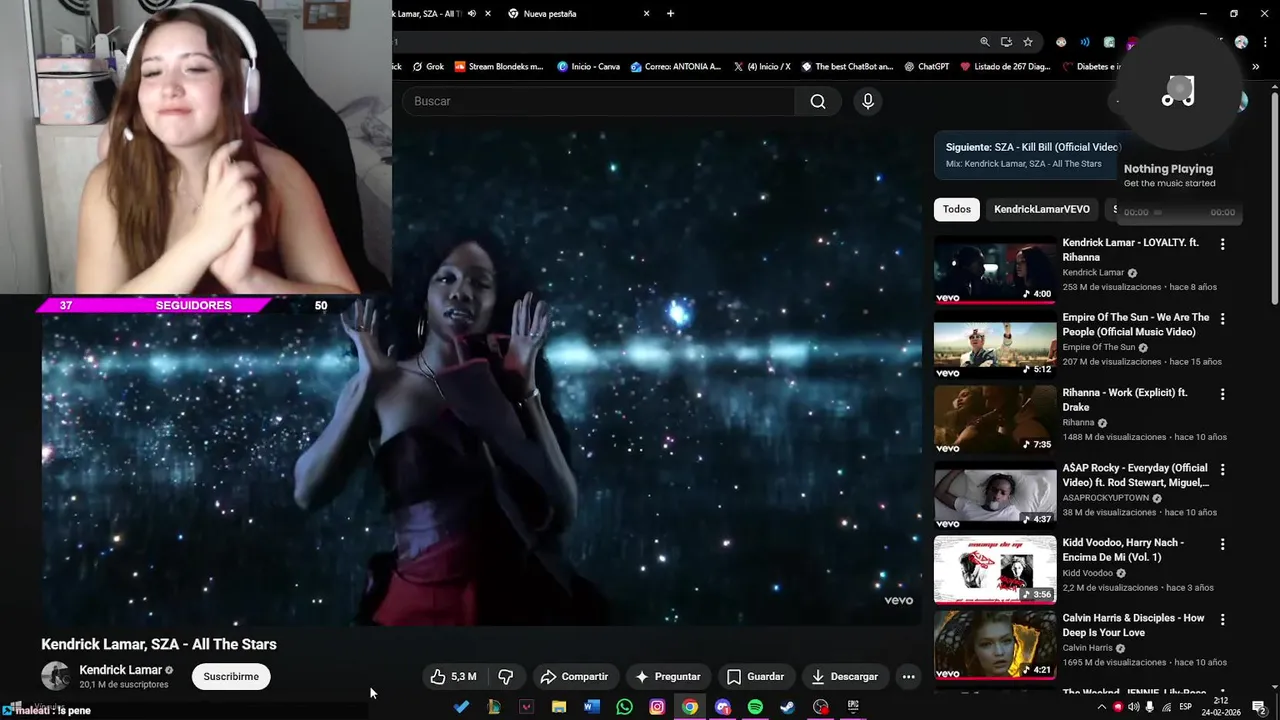The image size is (1280, 720).
Task: Open the (4) Inicio / X bookmark
Action: tap(761, 67)
